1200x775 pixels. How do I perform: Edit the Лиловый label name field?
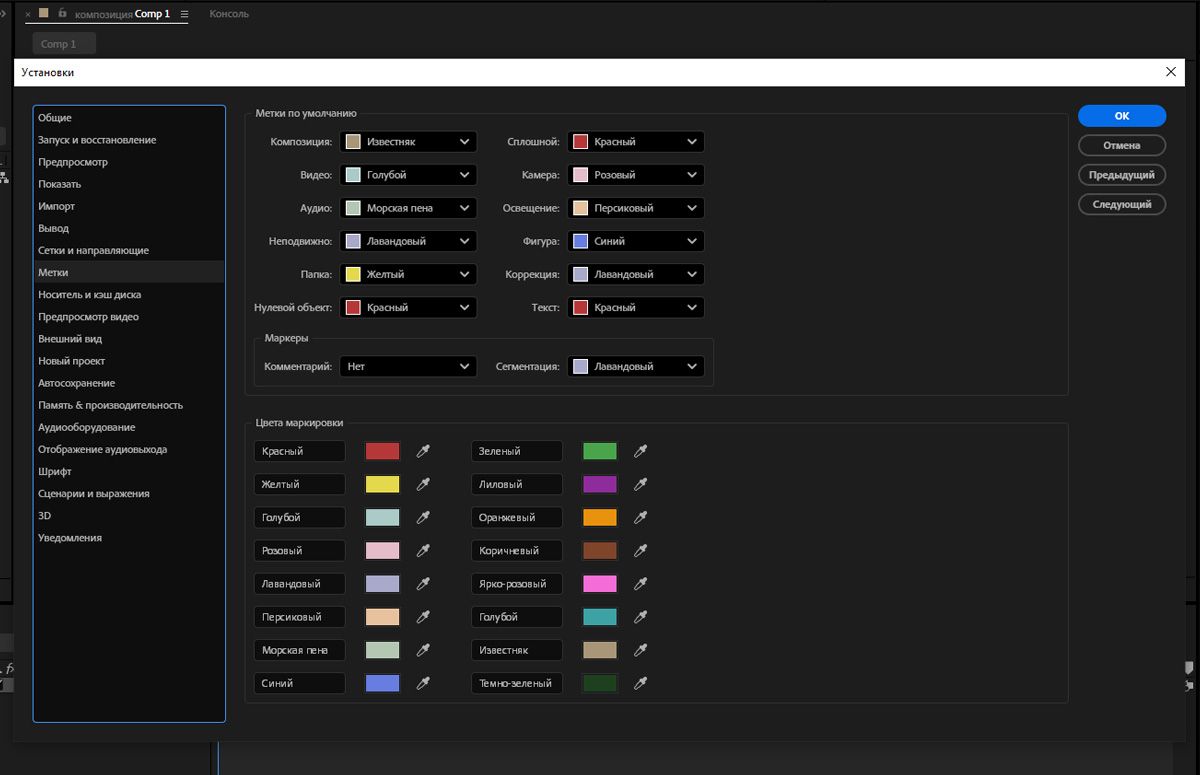[517, 484]
